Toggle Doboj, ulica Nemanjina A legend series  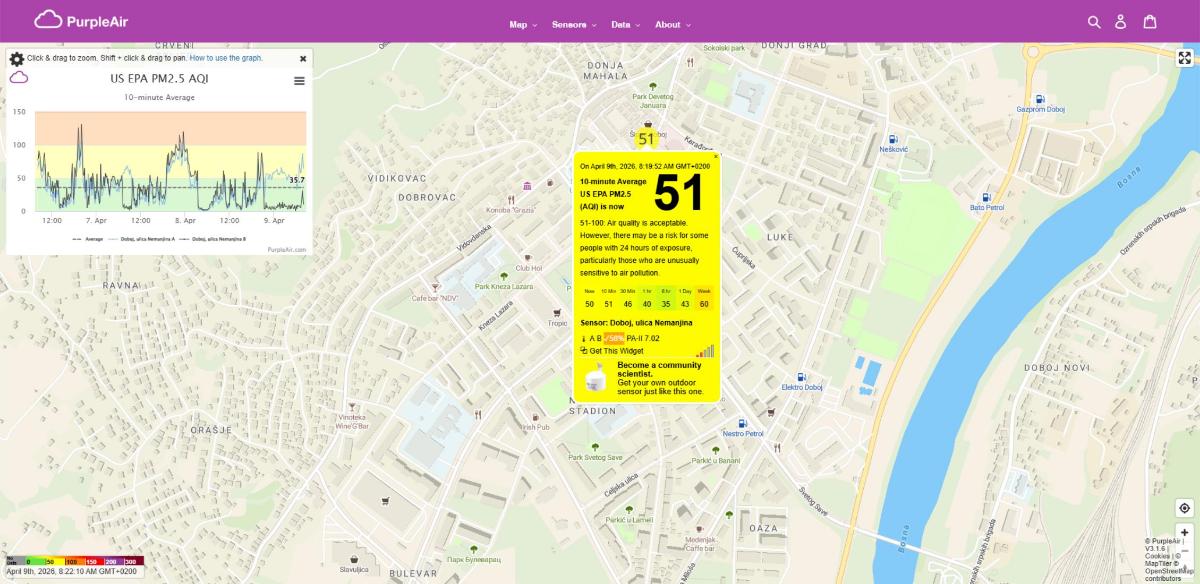point(147,239)
